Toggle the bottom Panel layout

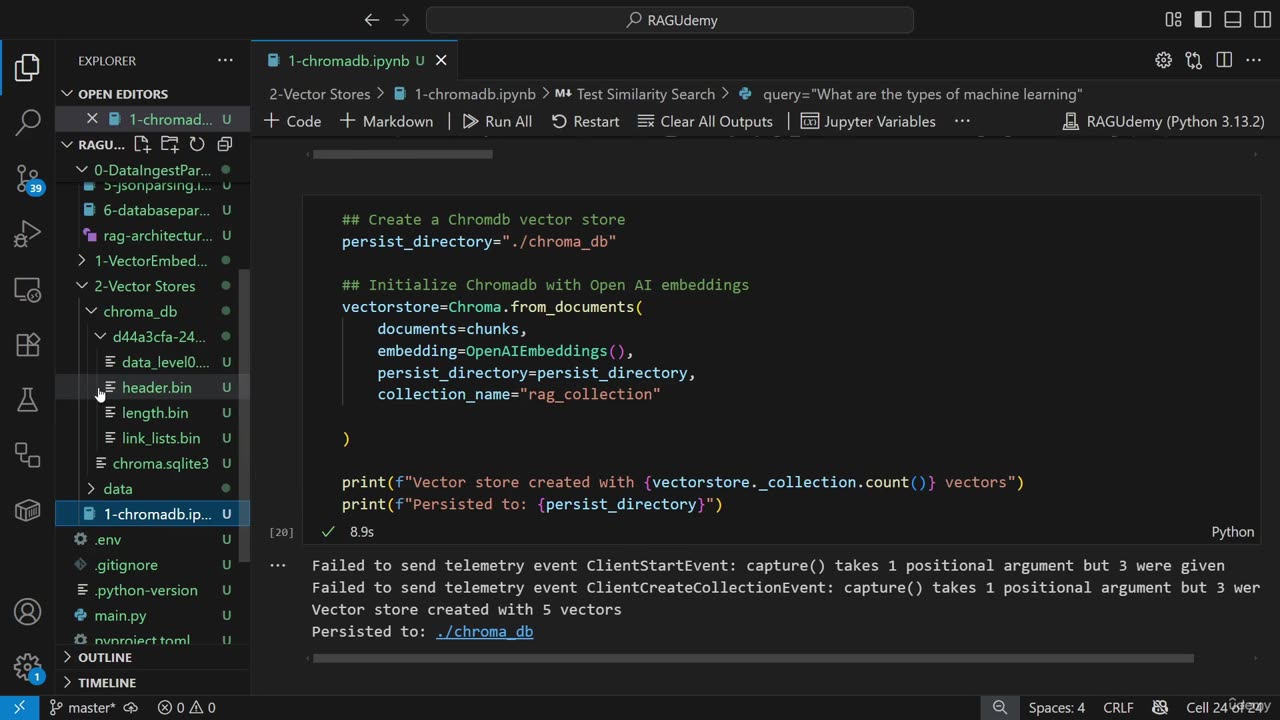1232,20
